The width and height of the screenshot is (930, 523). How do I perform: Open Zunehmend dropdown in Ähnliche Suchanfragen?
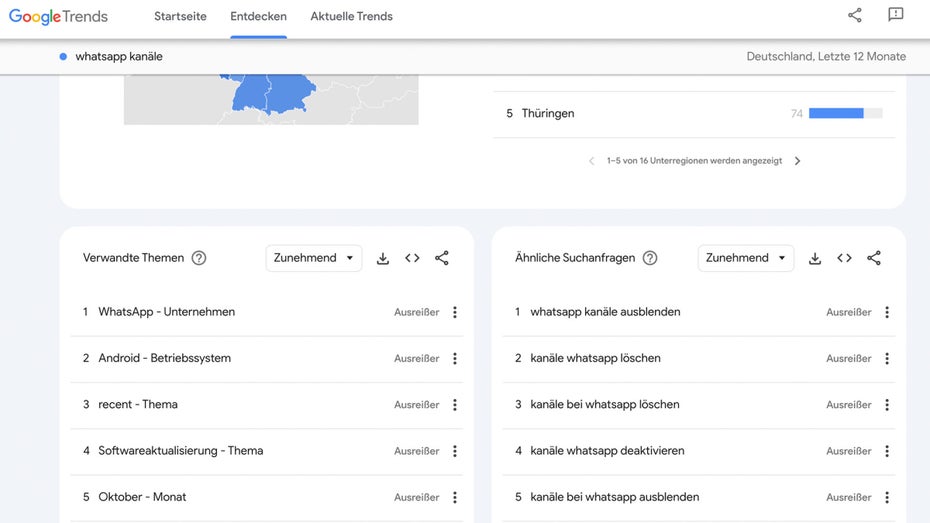746,258
